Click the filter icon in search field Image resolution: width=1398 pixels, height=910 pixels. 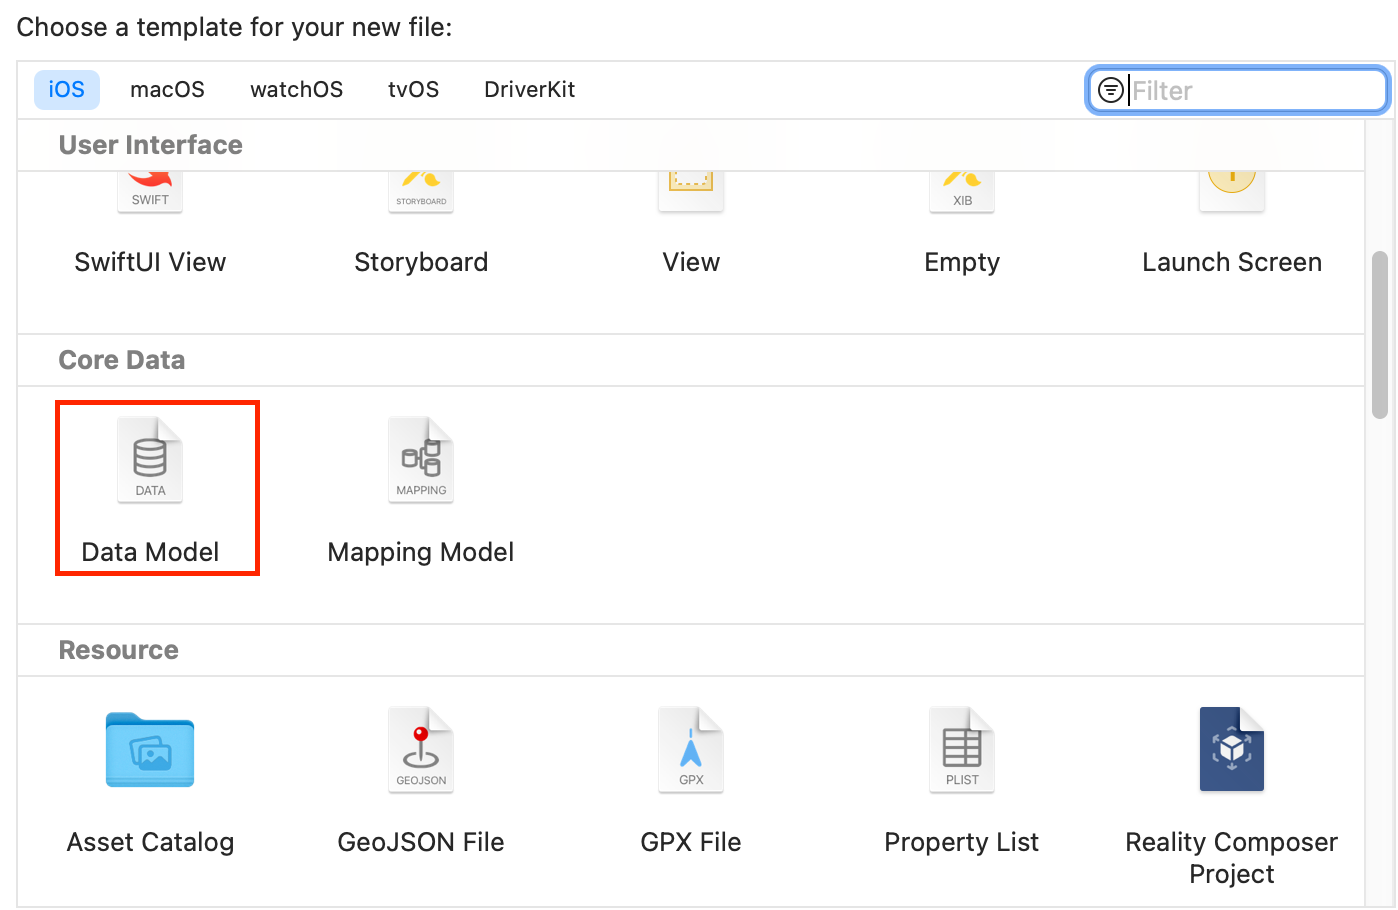tap(1110, 90)
